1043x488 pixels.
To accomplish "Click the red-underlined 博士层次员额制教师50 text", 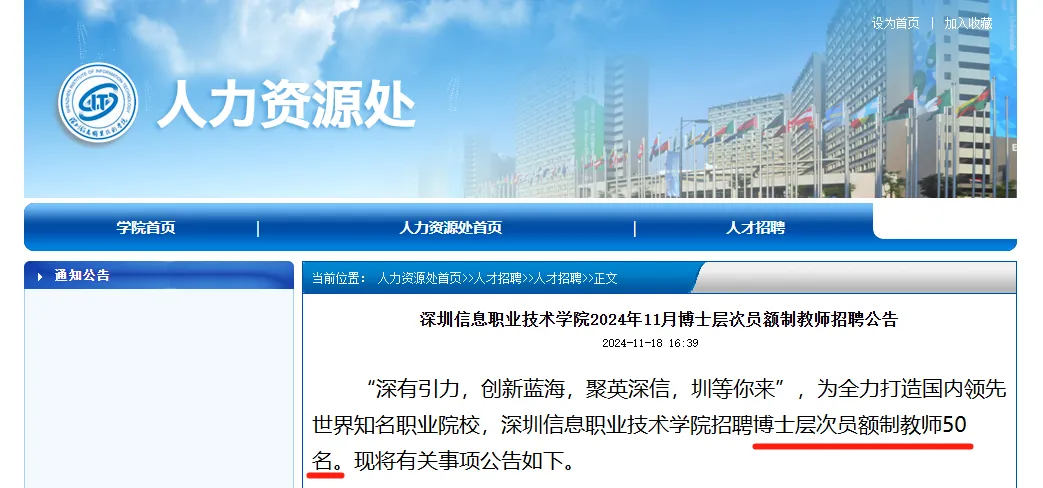I will [x=861, y=425].
